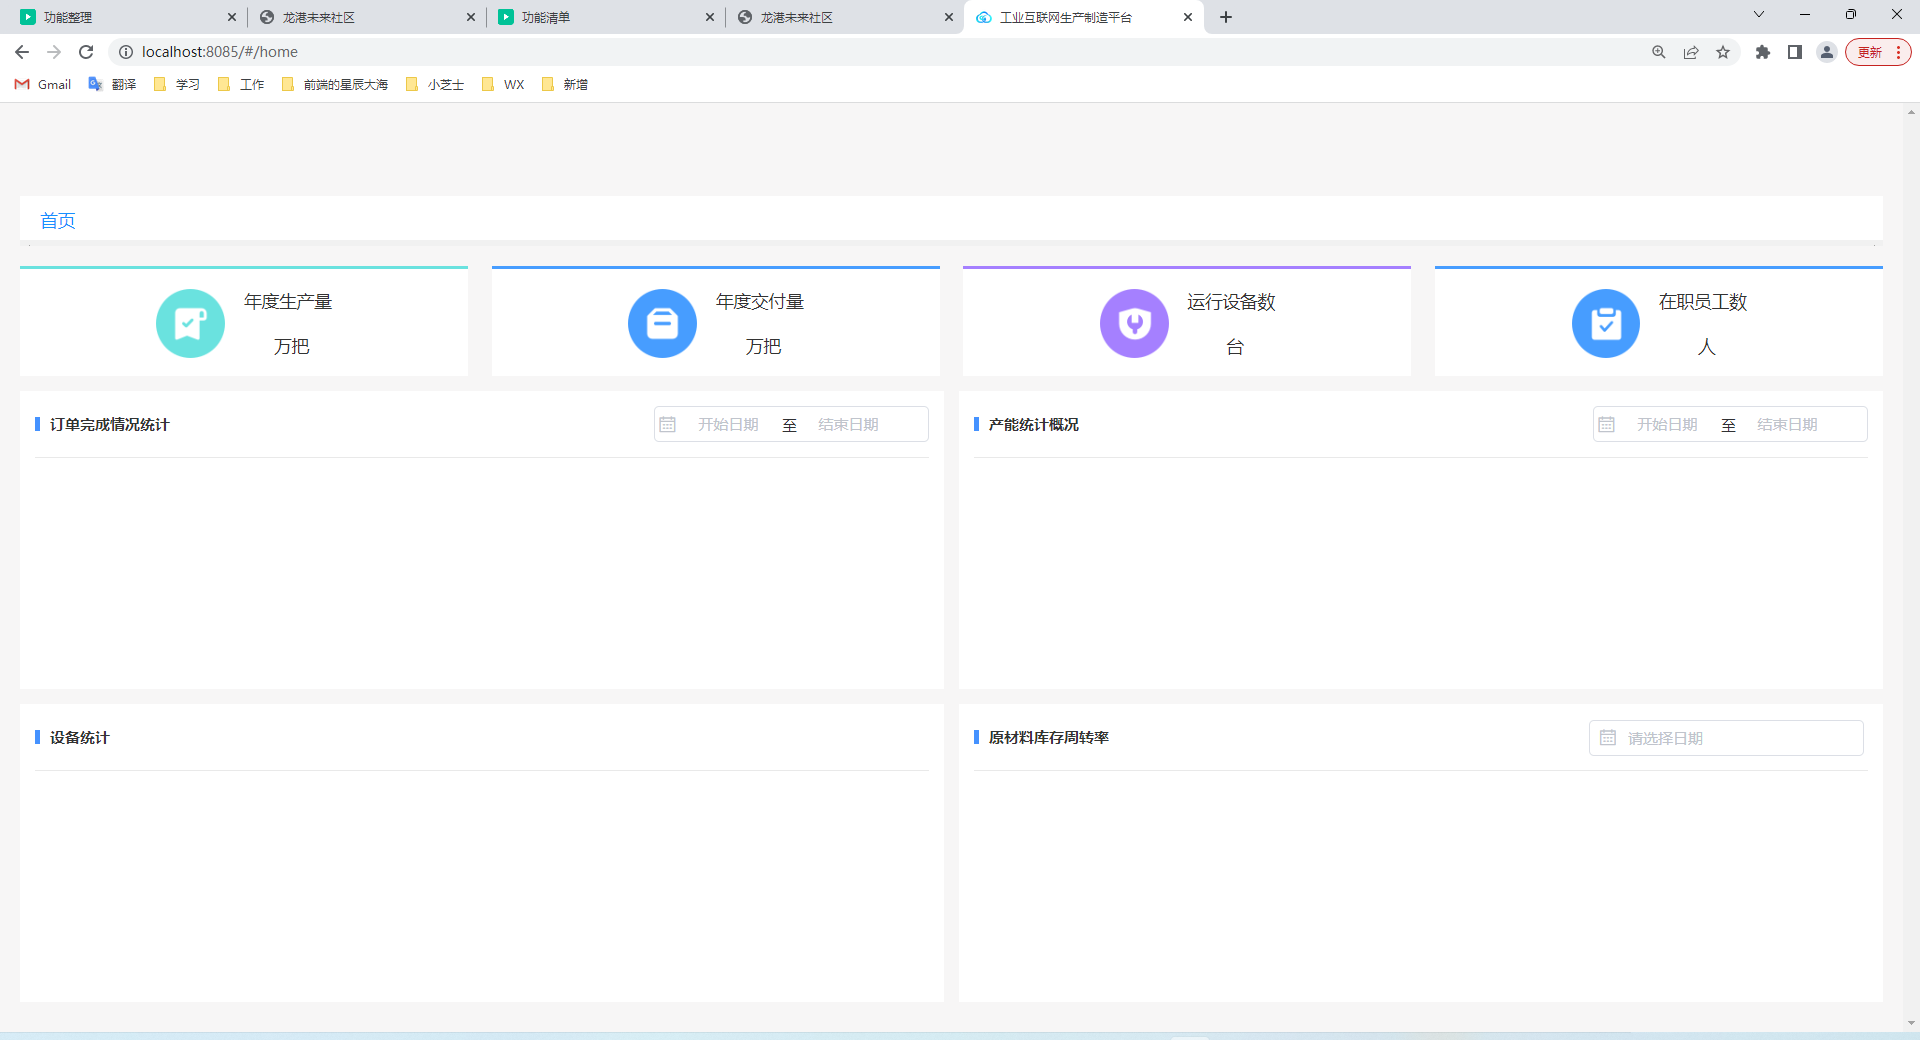1920x1040 pixels.
Task: Open the Gmail bookmark
Action: click(x=43, y=85)
